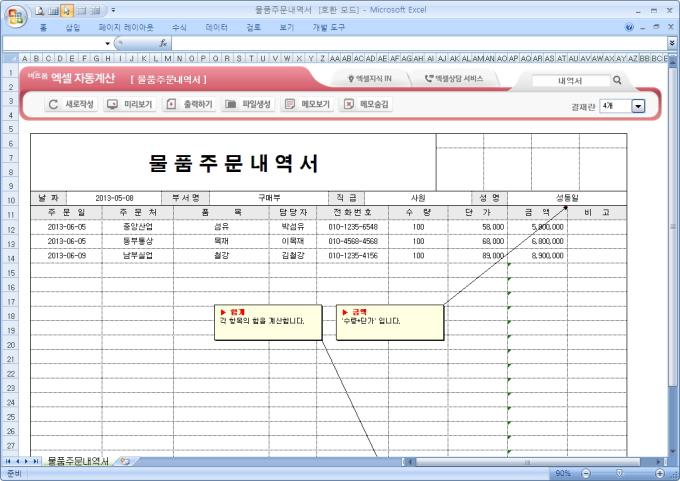Select the 동부통상 cell
This screenshot has width=680, height=481.
point(137,241)
